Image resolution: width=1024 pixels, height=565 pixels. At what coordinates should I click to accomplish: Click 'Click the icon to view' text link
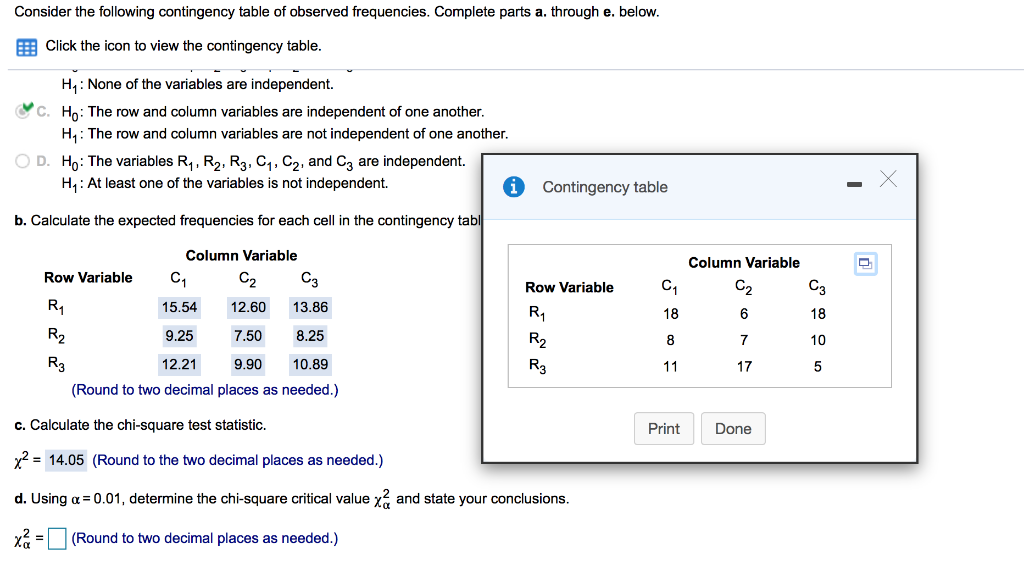coord(184,46)
